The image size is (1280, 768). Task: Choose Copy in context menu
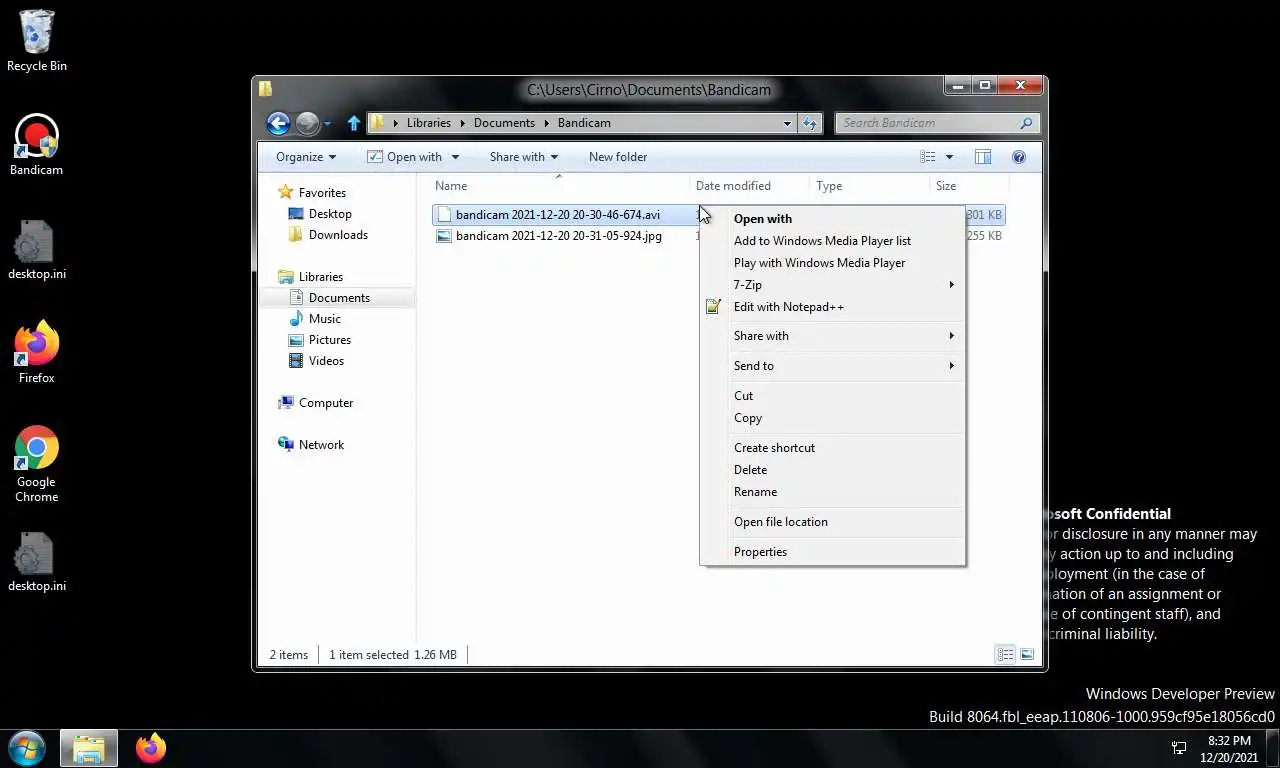tap(832, 418)
